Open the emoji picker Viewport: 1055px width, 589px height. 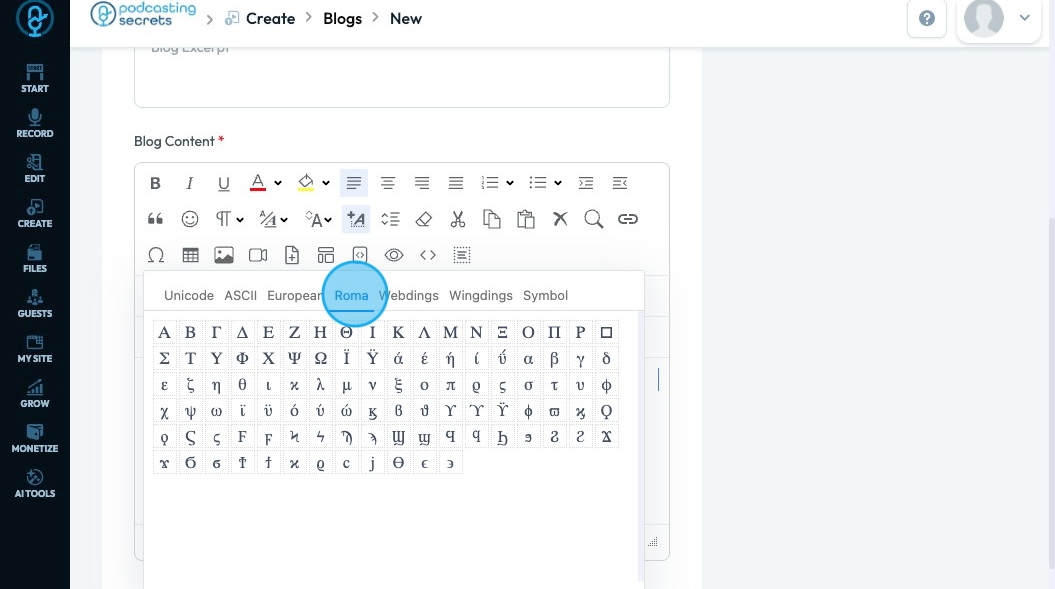(x=190, y=219)
